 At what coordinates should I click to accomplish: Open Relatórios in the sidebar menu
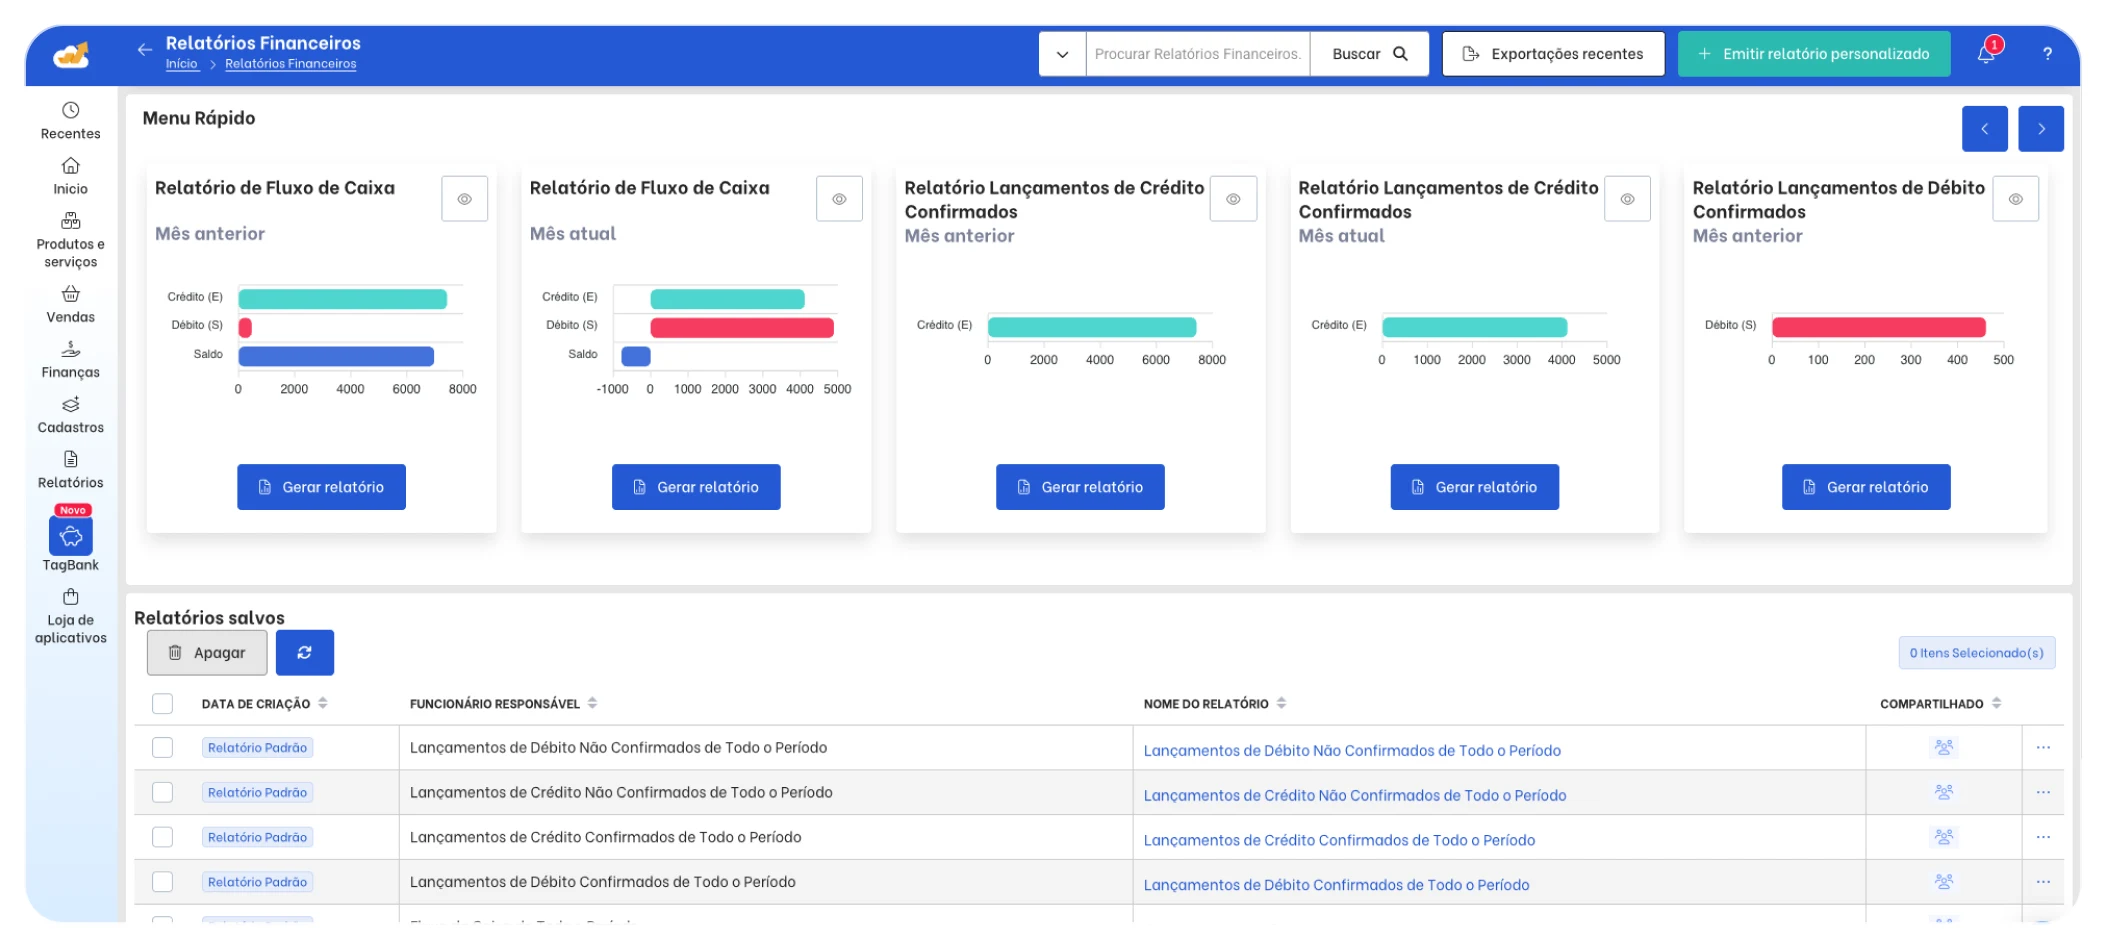coord(70,470)
